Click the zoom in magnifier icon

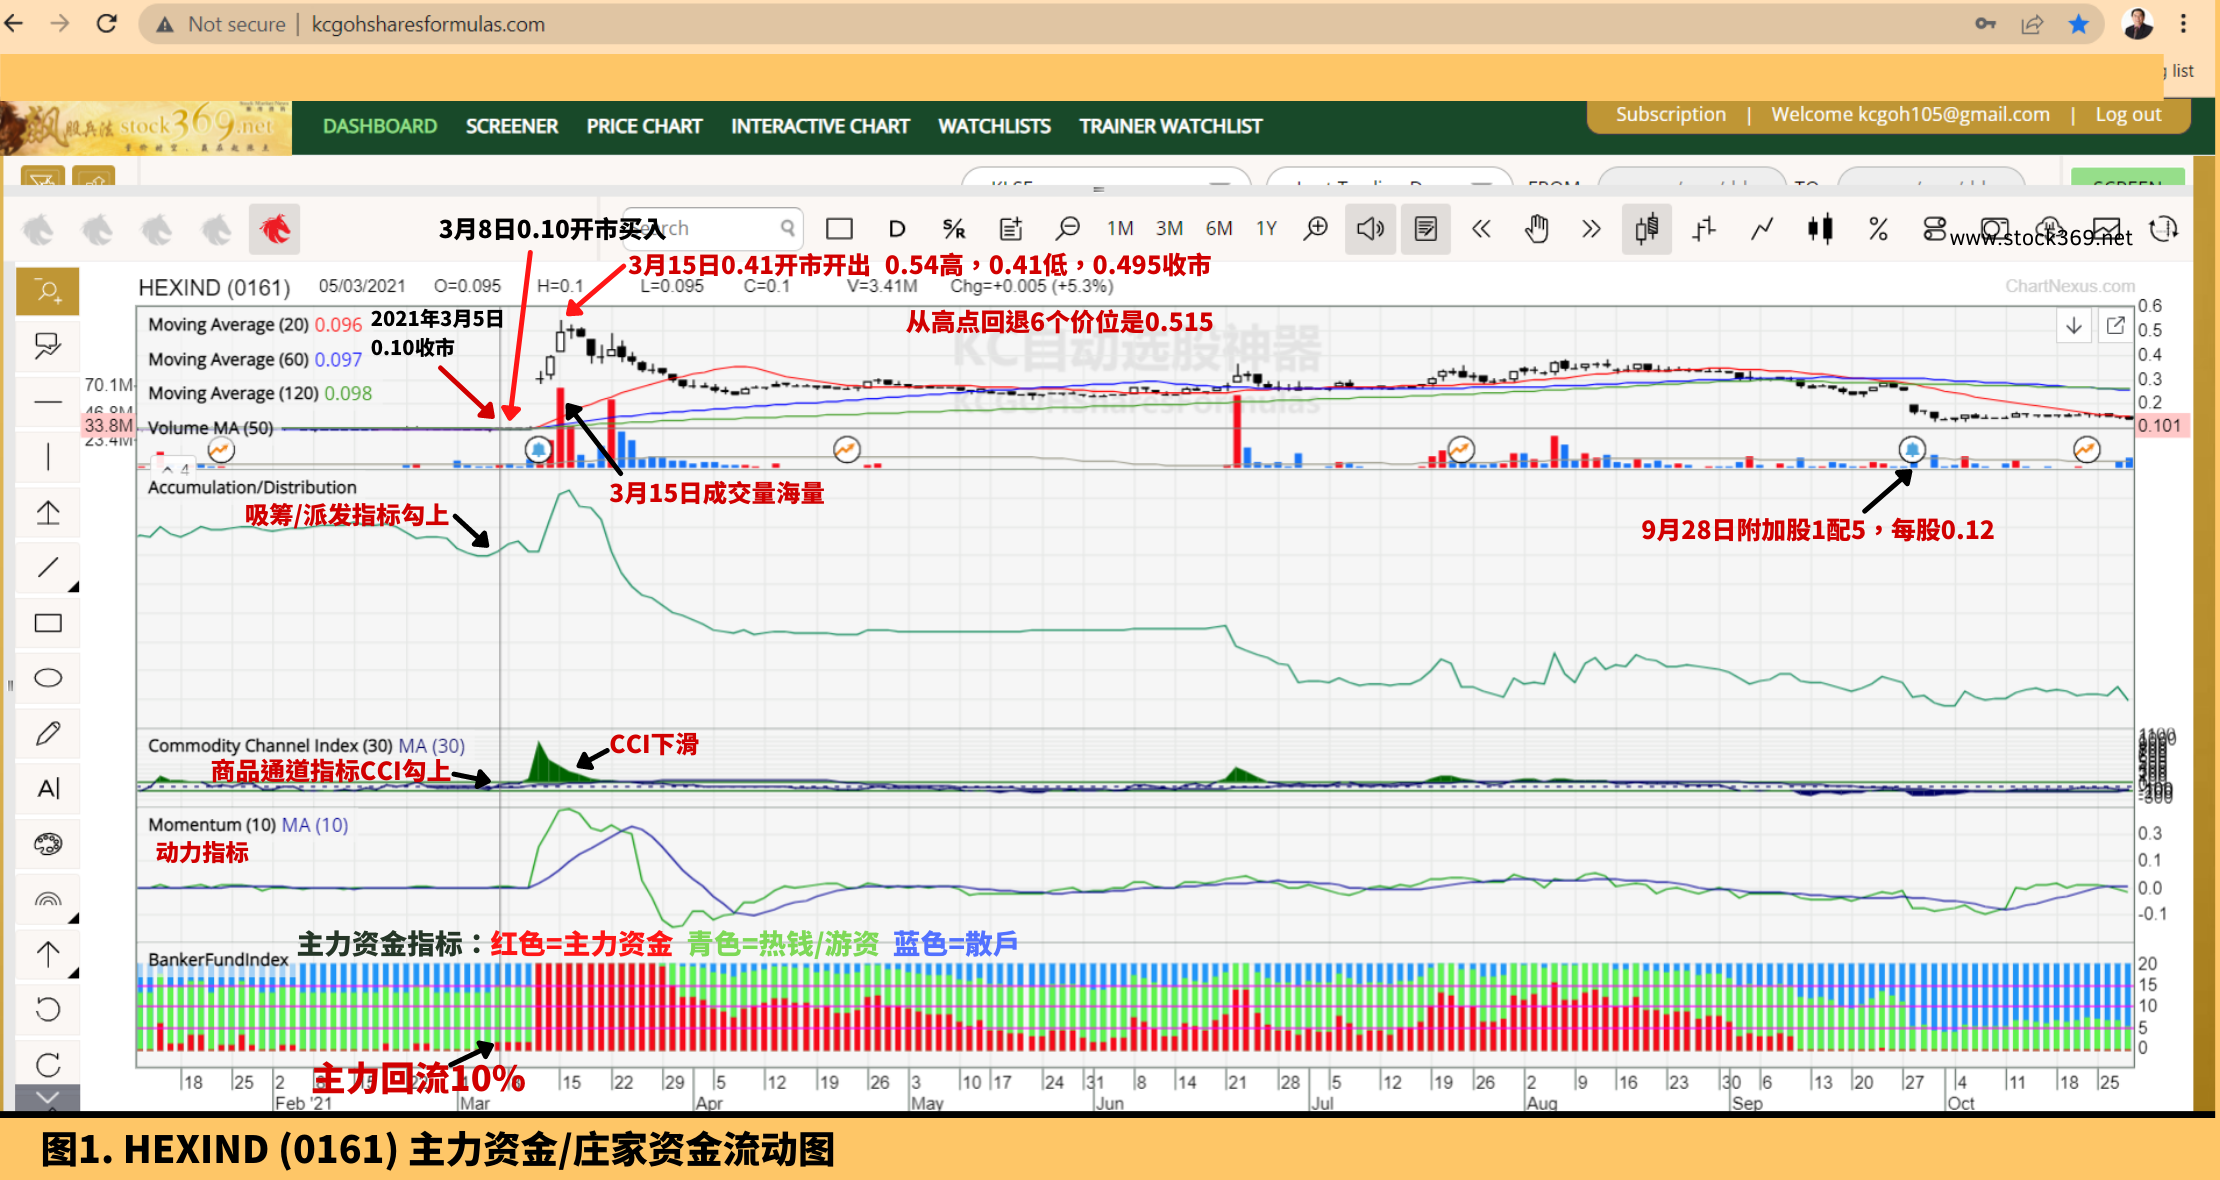pos(1316,229)
